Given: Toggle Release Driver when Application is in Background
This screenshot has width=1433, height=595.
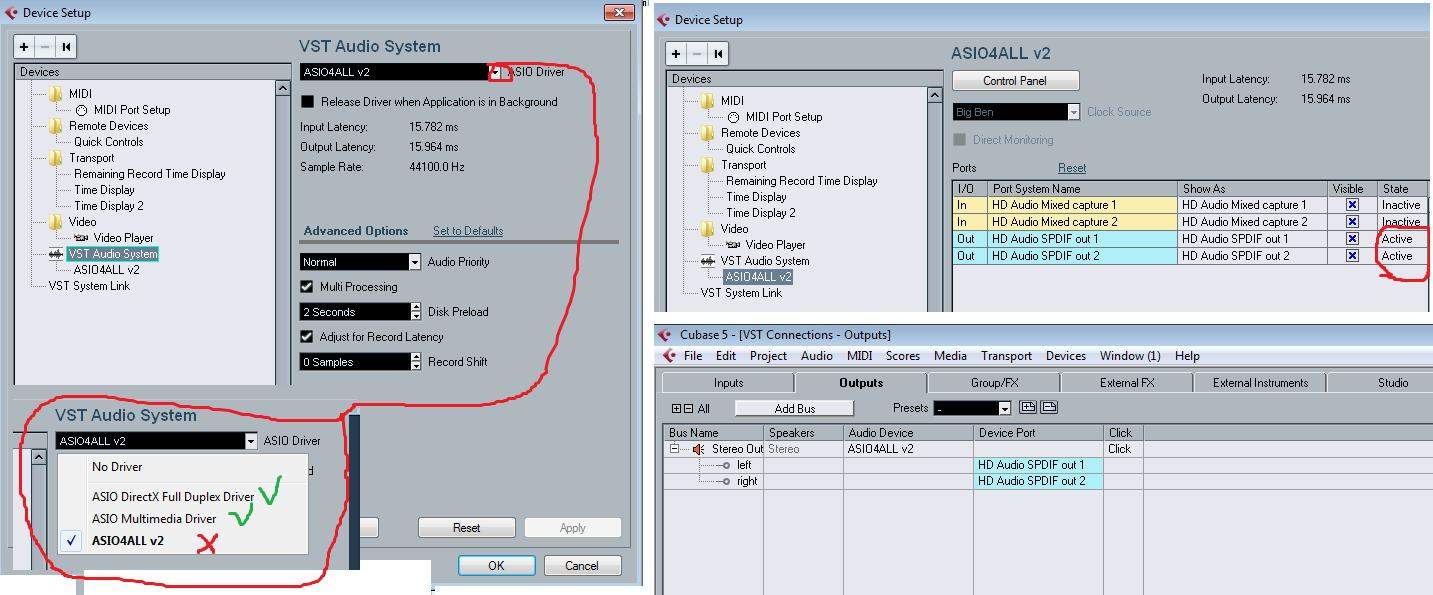Looking at the screenshot, I should [308, 102].
